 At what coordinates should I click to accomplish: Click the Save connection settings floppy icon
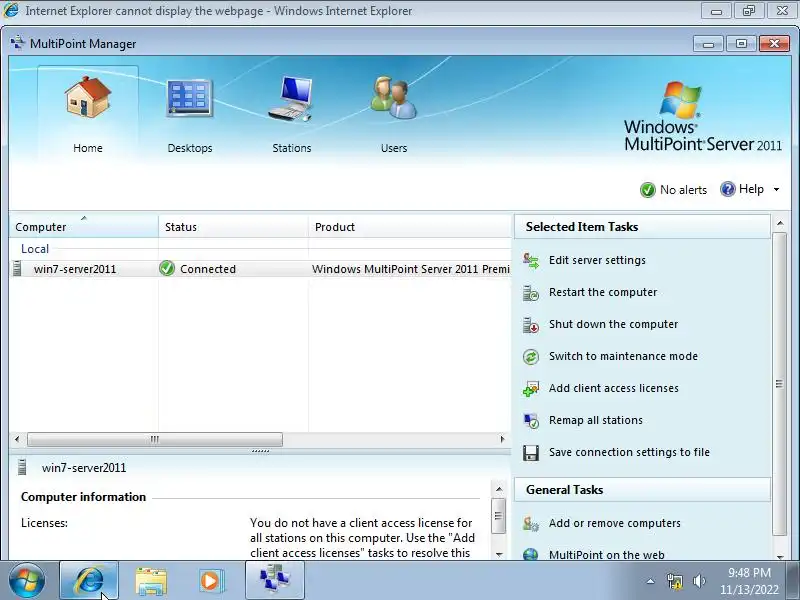[x=531, y=453]
